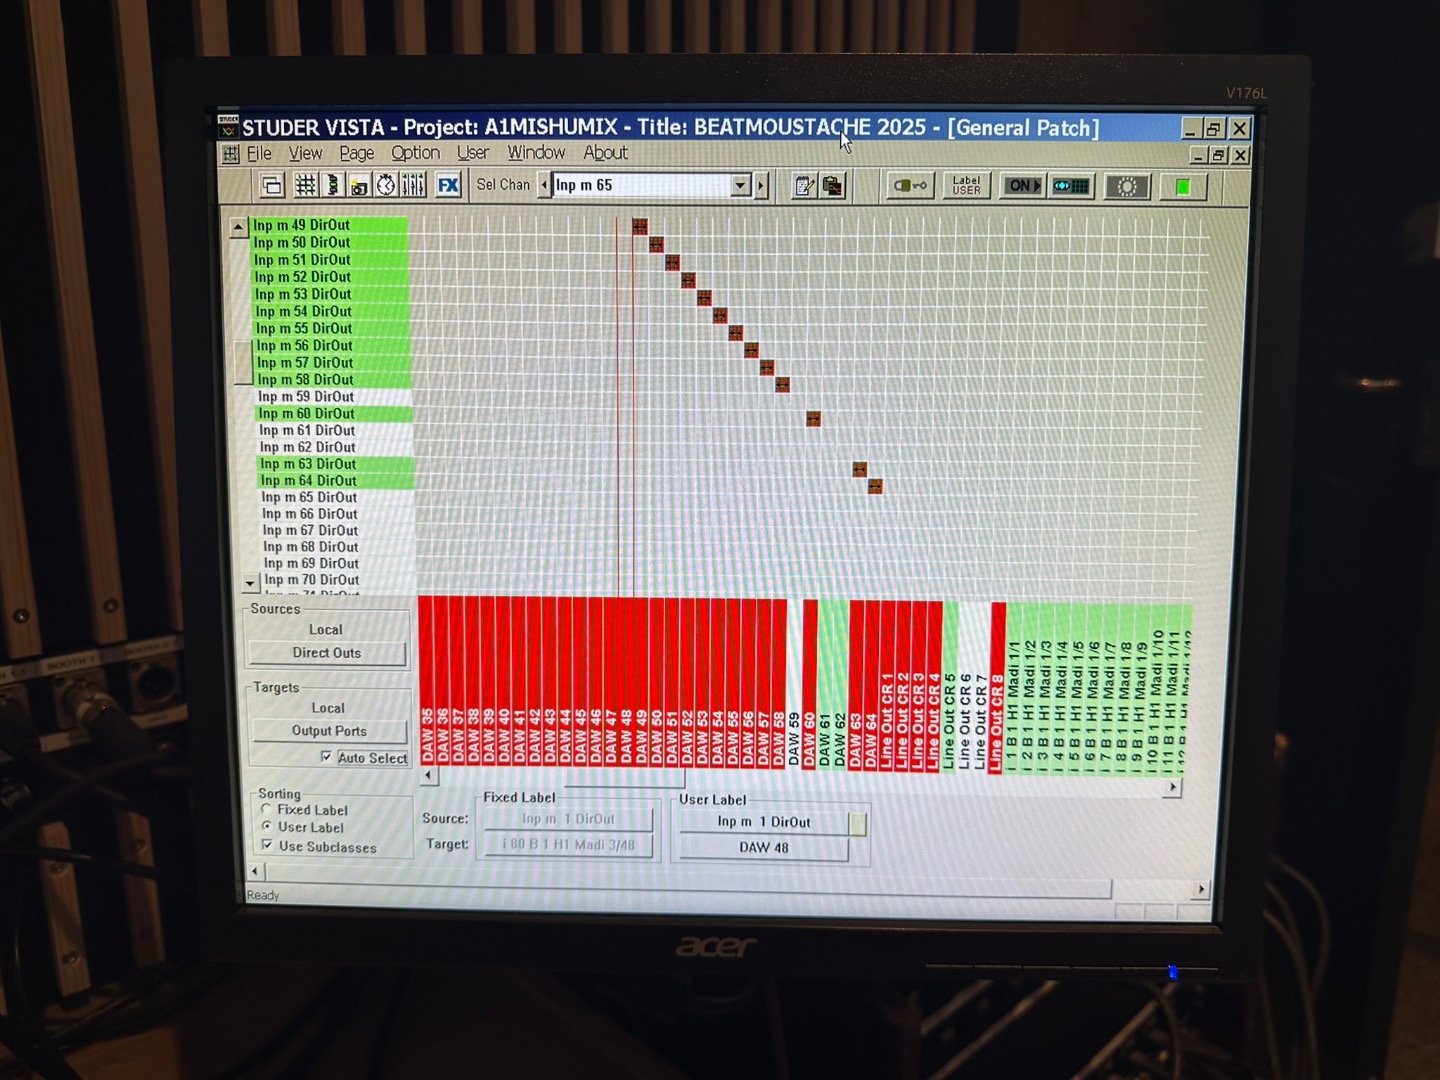Click the target list scroll right arrow

pos(1172,788)
